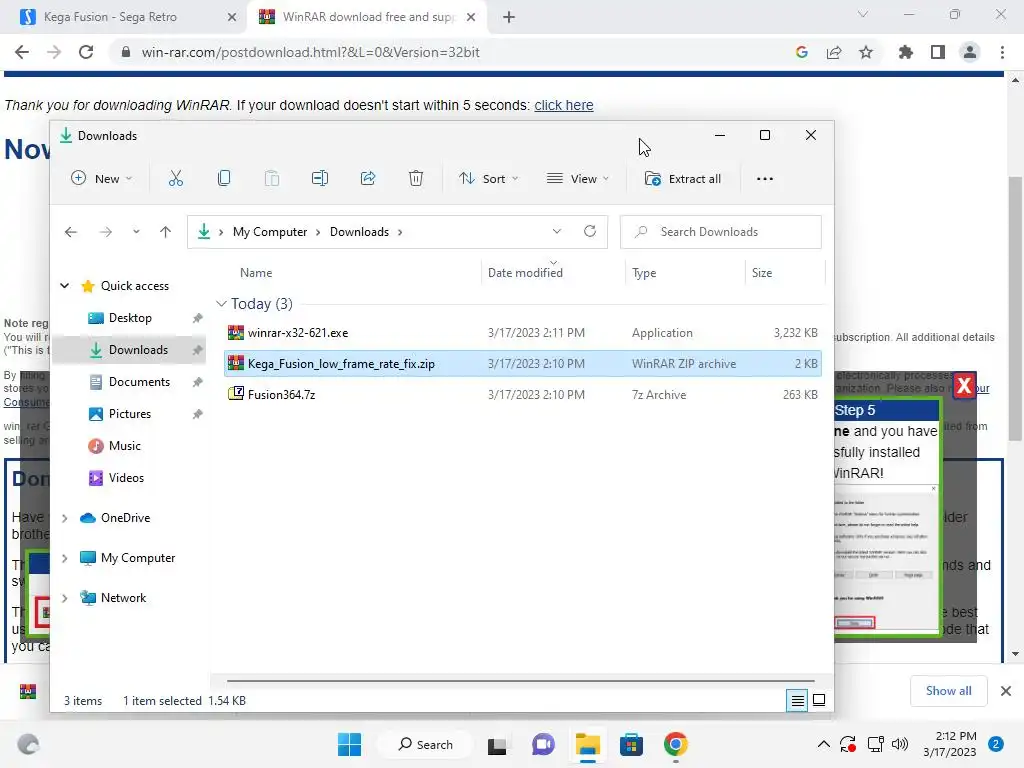1024x768 pixels.
Task: Expand recent locations dropdown arrow
Action: pos(136,232)
